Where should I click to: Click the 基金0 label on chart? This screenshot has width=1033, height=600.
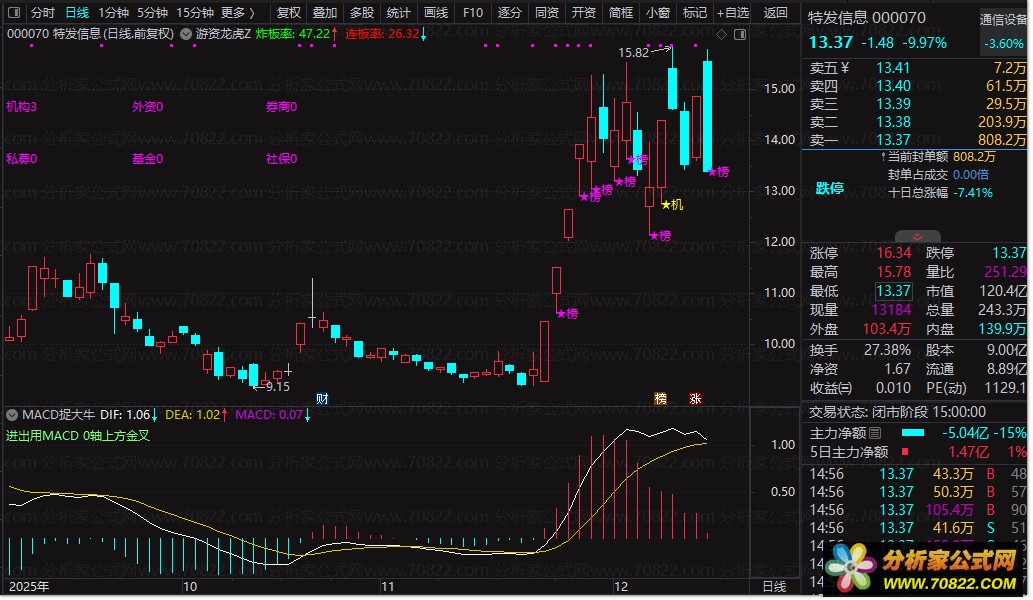coord(148,159)
